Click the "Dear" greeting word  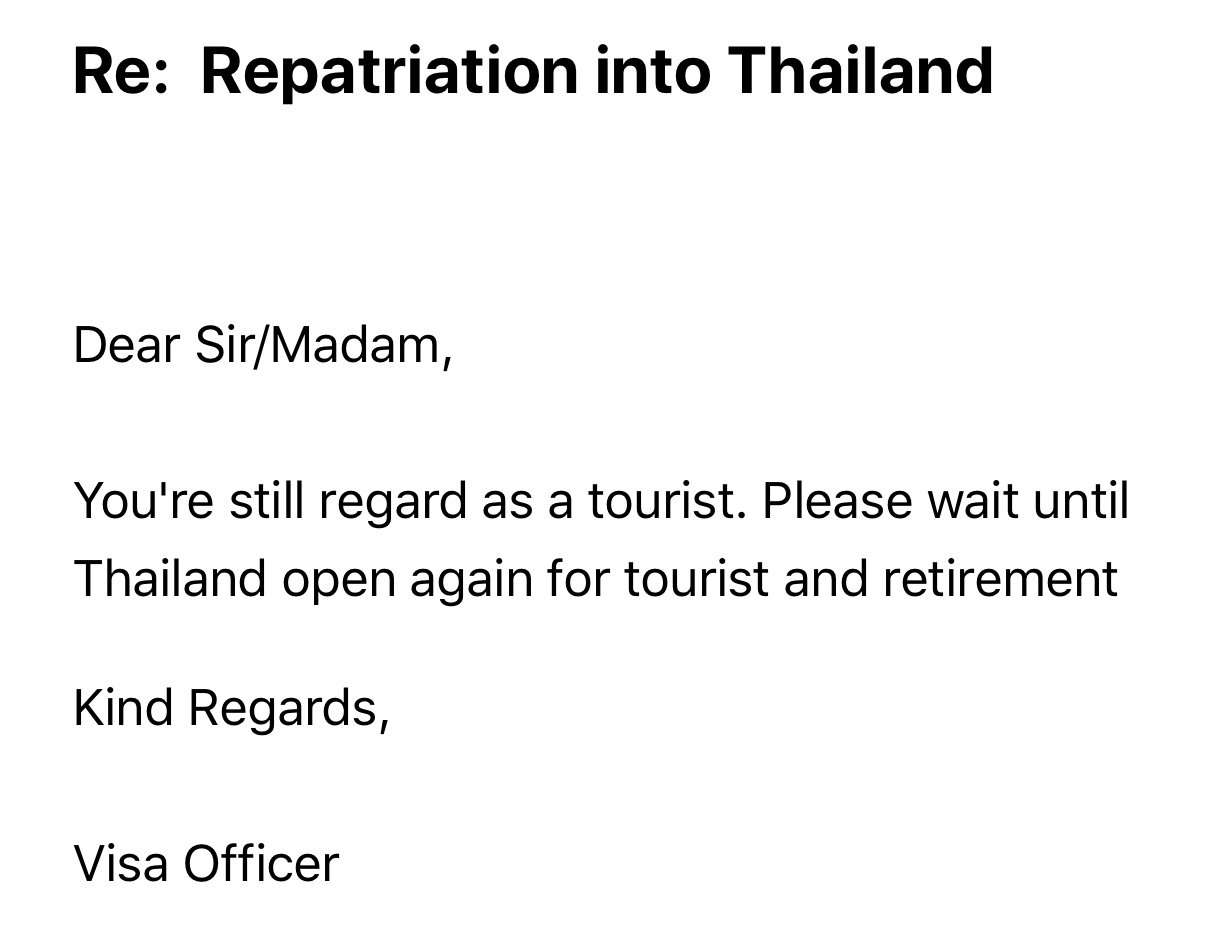(112, 346)
